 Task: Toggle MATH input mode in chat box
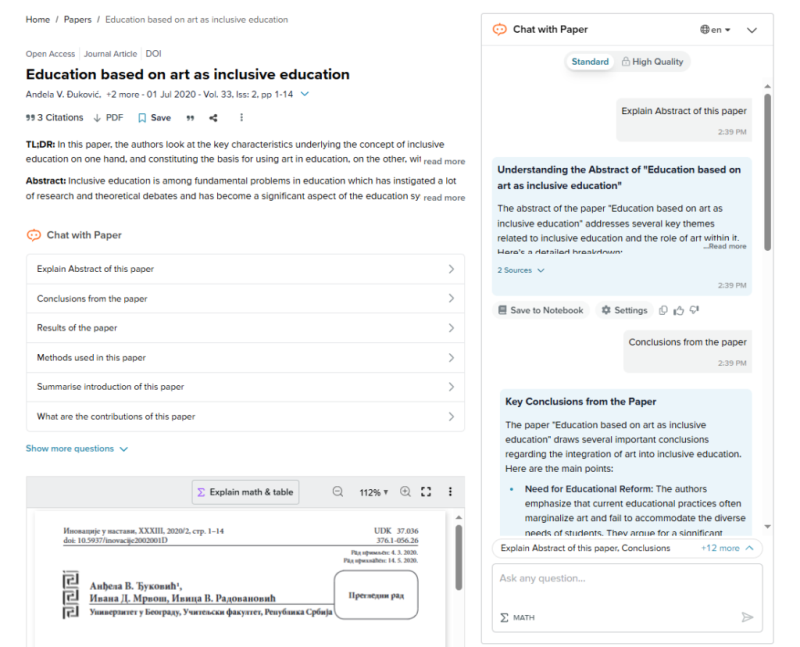pyautogui.click(x=518, y=617)
